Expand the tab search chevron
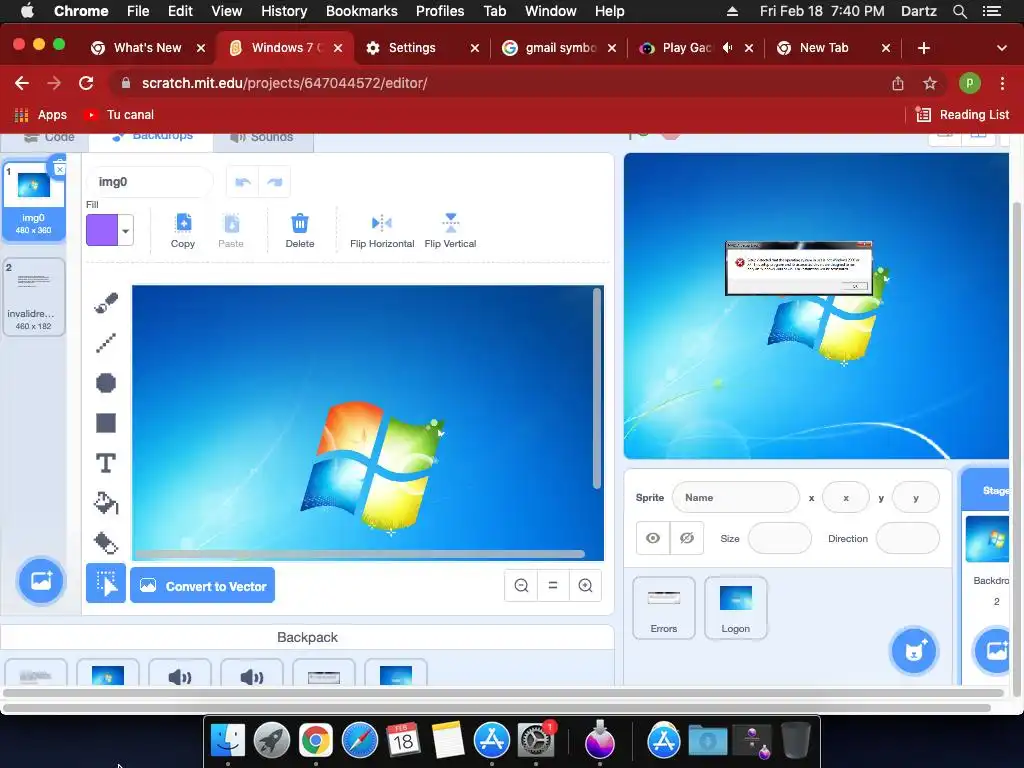Image resolution: width=1024 pixels, height=768 pixels. point(1002,48)
